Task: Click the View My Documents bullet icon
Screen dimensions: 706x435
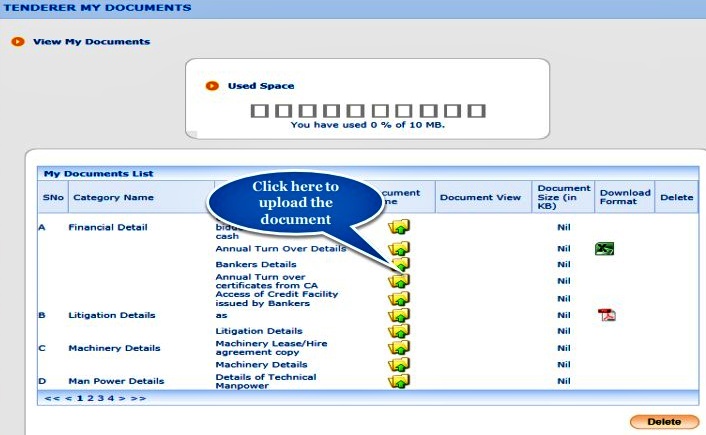Action: point(18,42)
